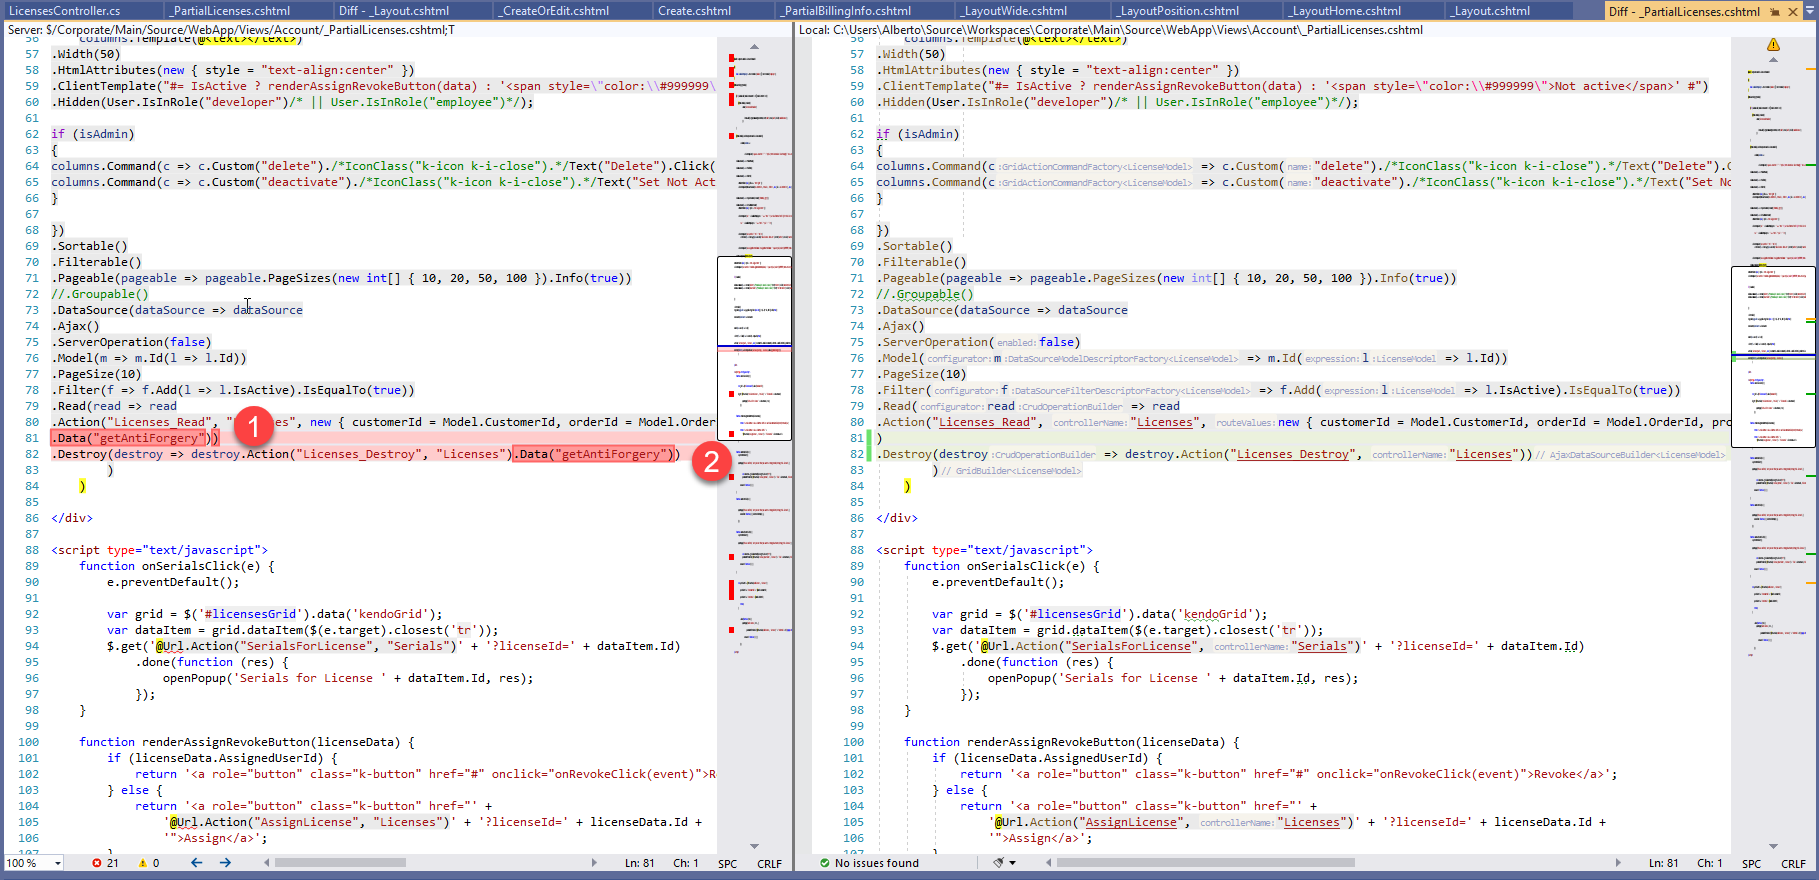Click right pane horizontal scroll right arrow
This screenshot has height=880, width=1819.
point(1618,863)
